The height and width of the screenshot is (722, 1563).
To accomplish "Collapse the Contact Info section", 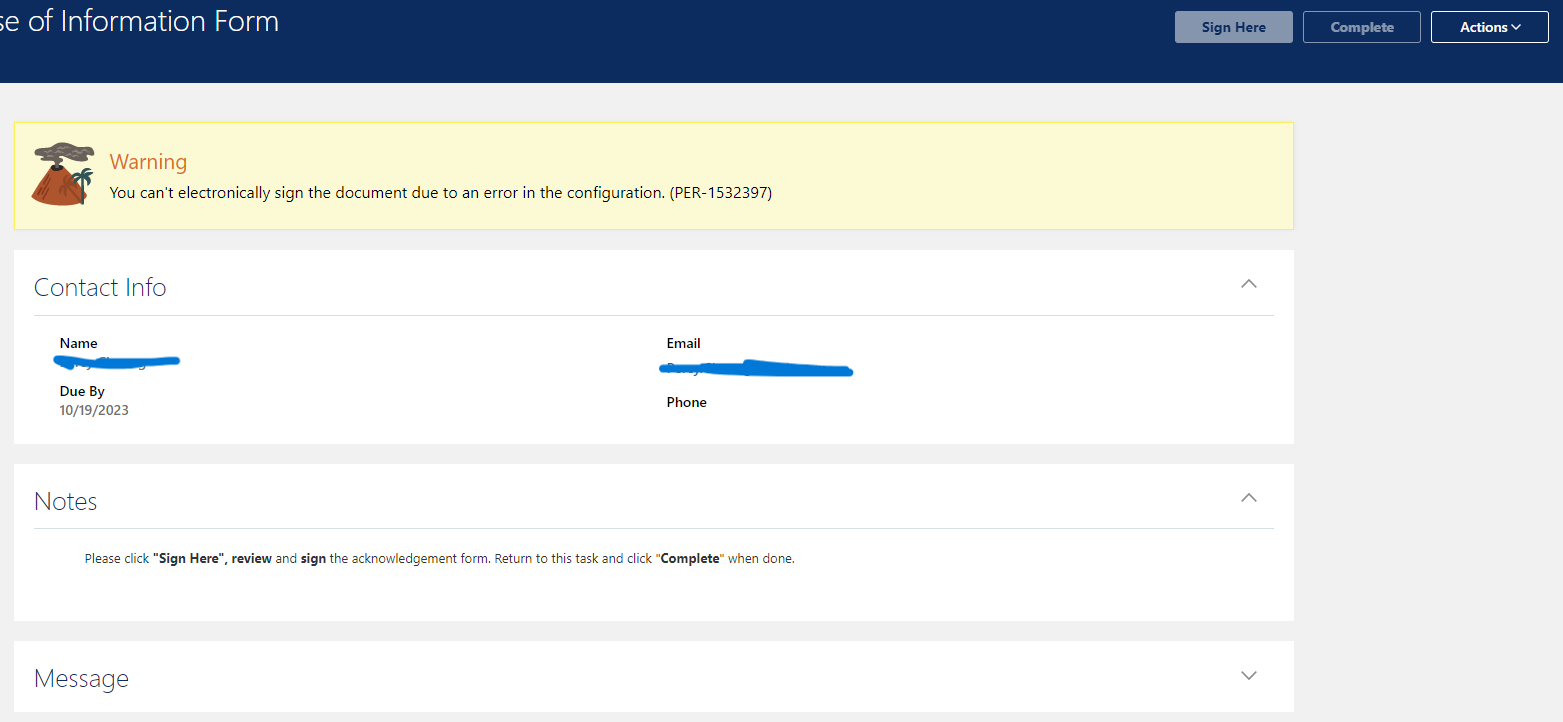I will tap(1248, 284).
